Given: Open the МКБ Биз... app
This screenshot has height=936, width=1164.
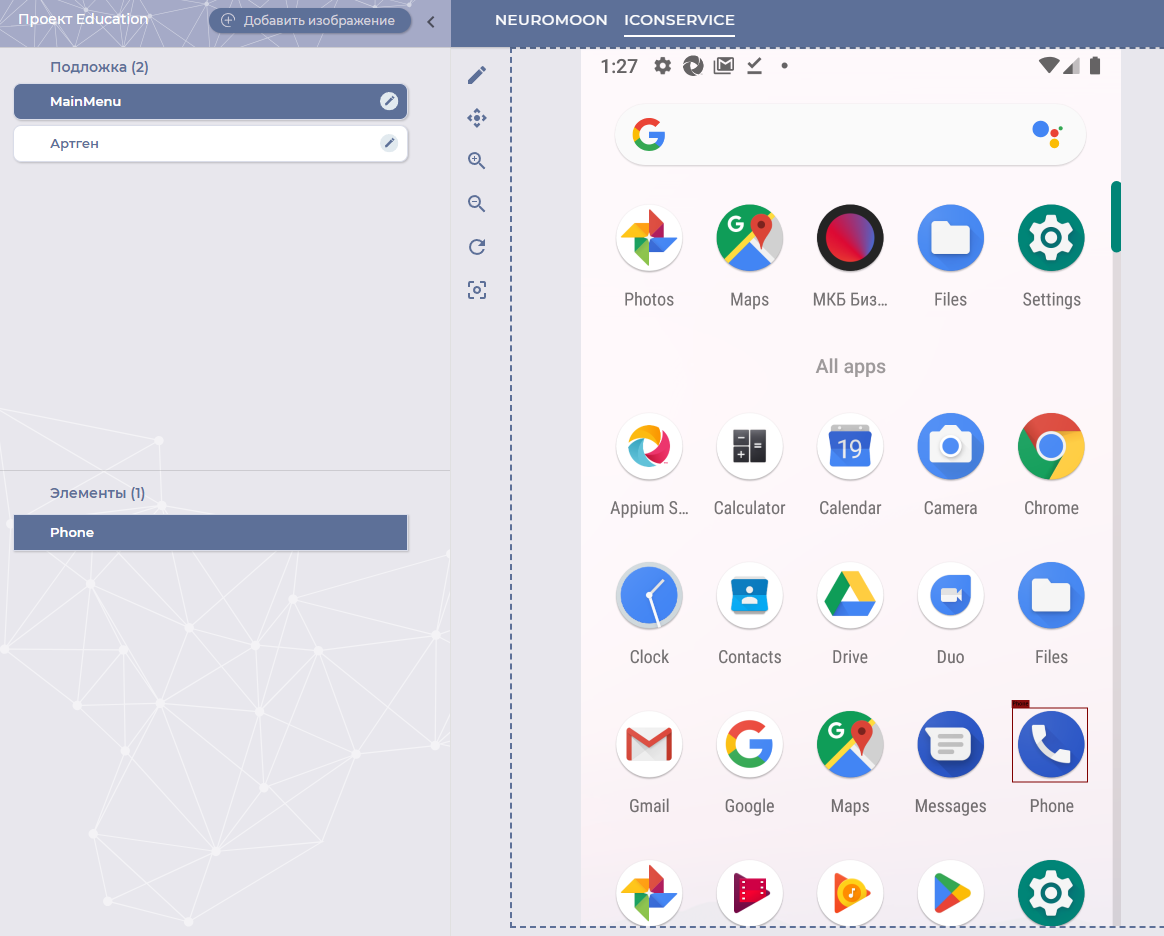Looking at the screenshot, I should coord(850,238).
